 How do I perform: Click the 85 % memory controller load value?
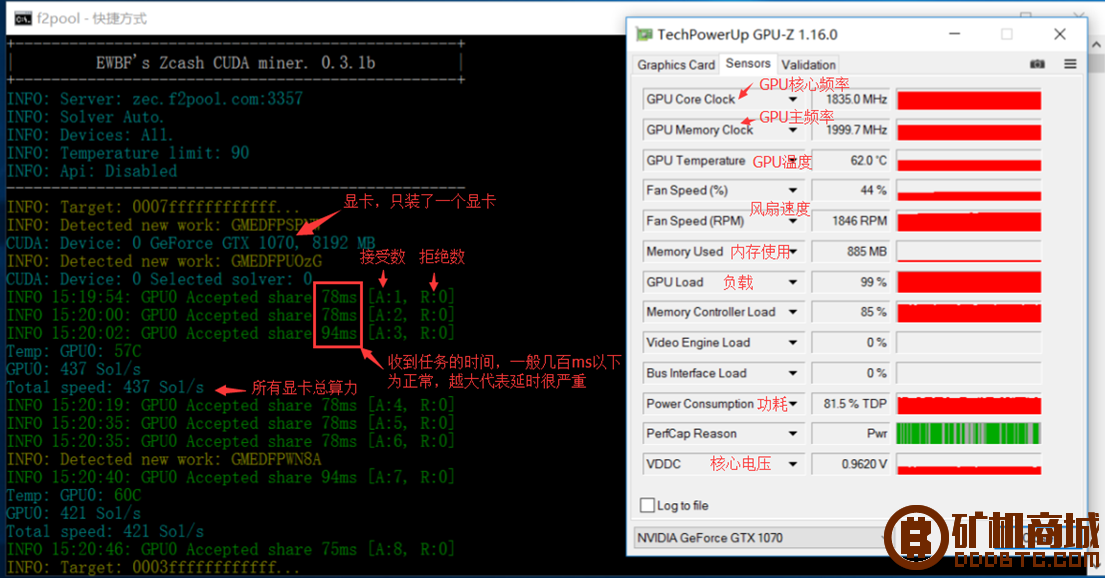(851, 312)
